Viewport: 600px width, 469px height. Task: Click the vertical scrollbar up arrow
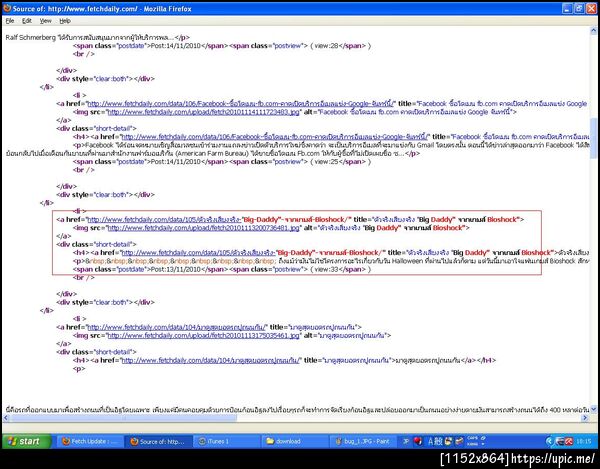click(x=593, y=30)
